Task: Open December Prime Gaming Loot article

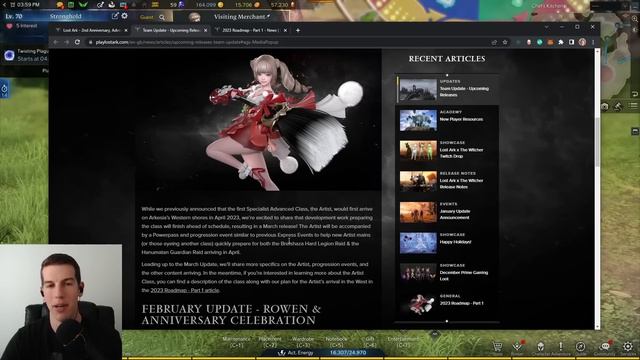Action: [447, 273]
